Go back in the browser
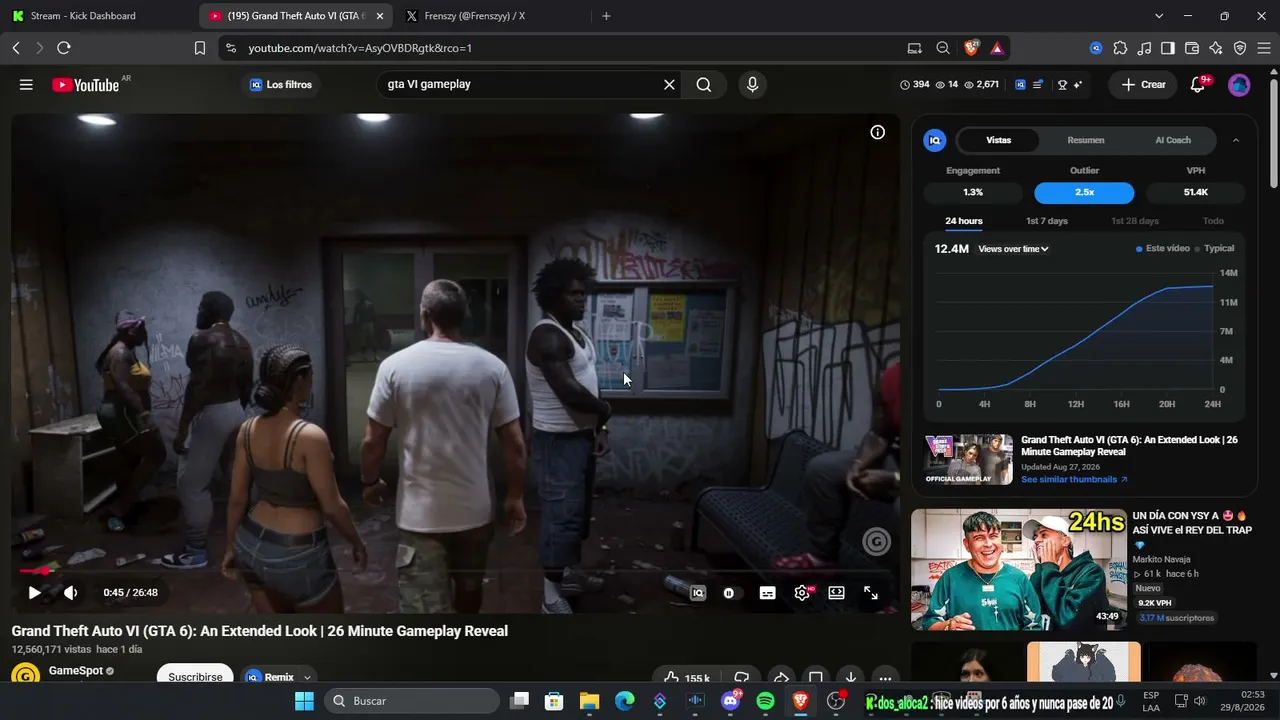1280x720 pixels. pyautogui.click(x=16, y=48)
